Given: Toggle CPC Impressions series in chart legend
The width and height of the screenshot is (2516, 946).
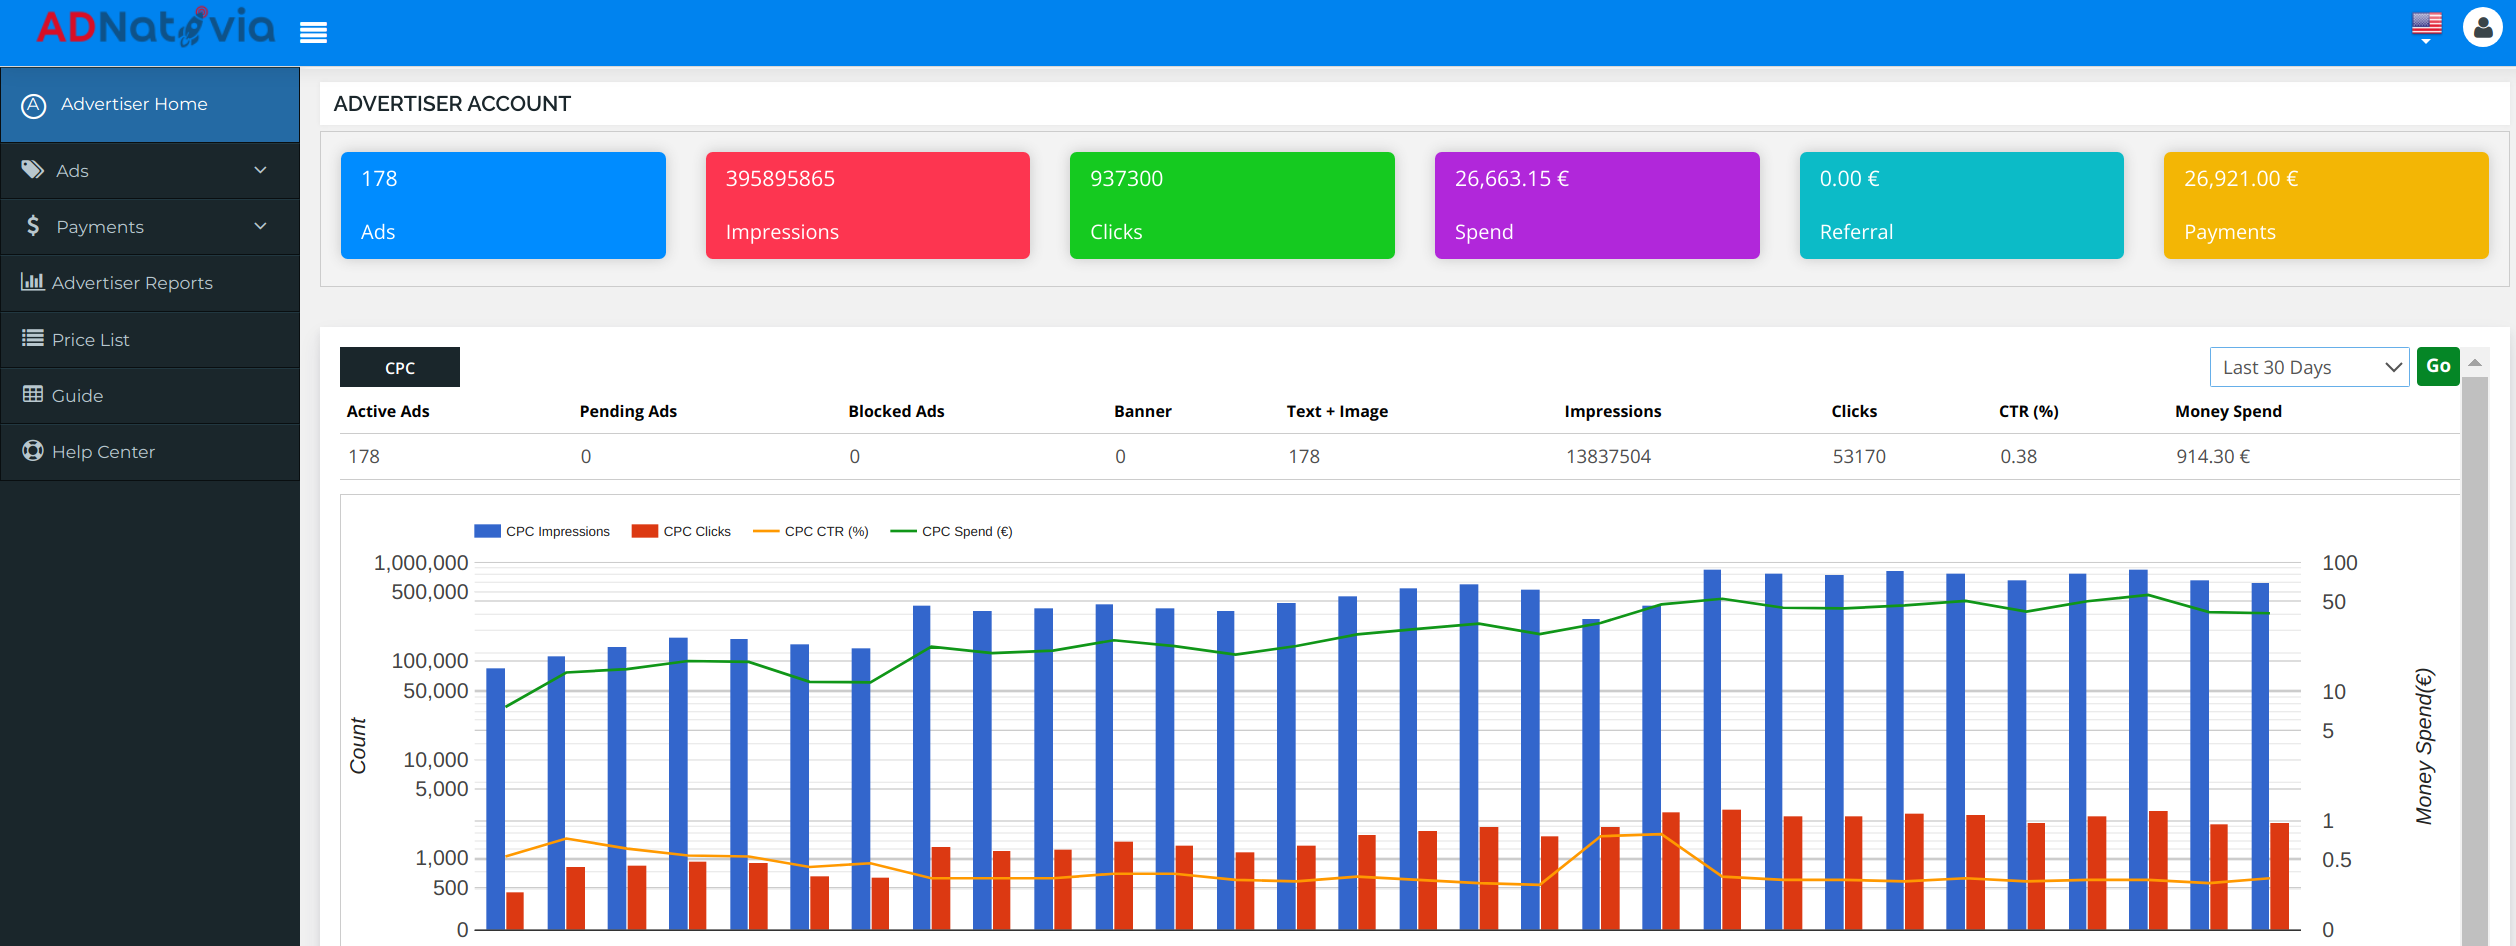Looking at the screenshot, I should (x=542, y=532).
